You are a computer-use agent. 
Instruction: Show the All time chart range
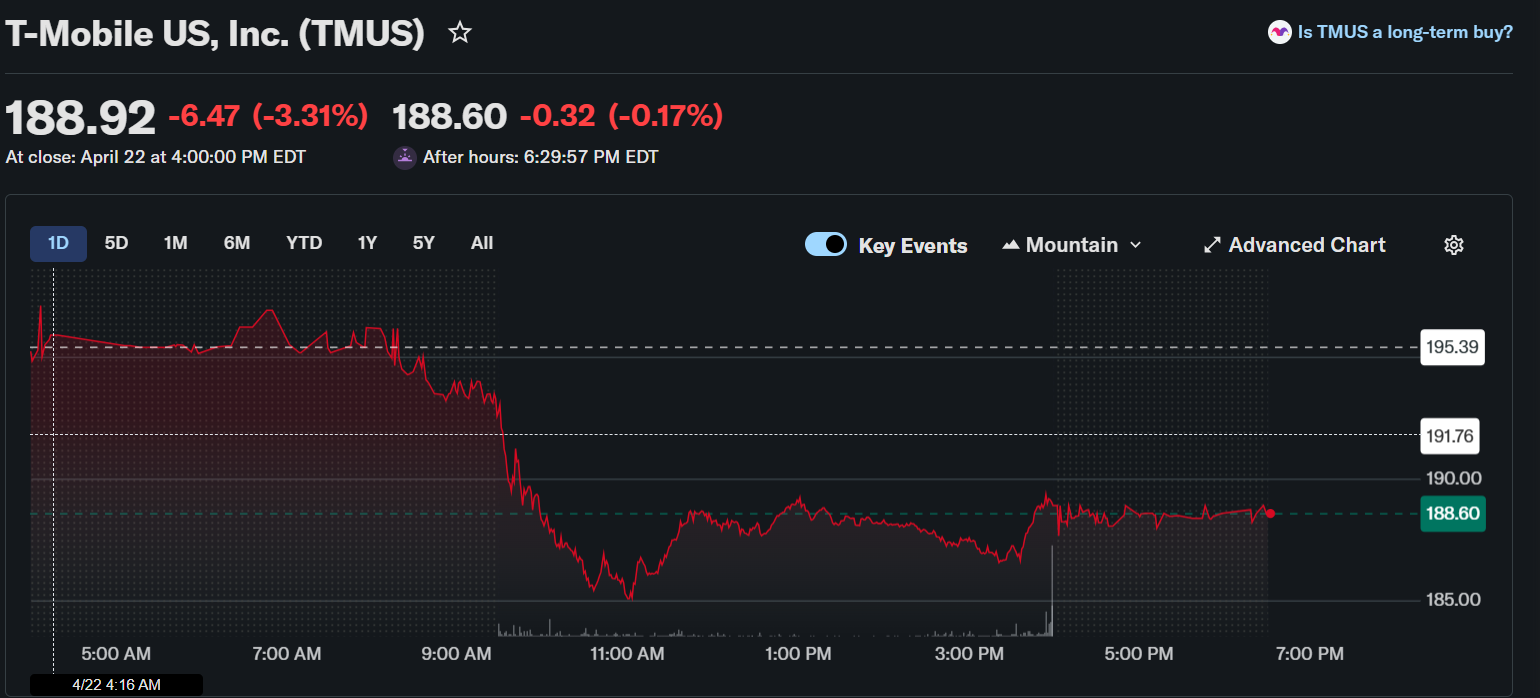[x=482, y=243]
